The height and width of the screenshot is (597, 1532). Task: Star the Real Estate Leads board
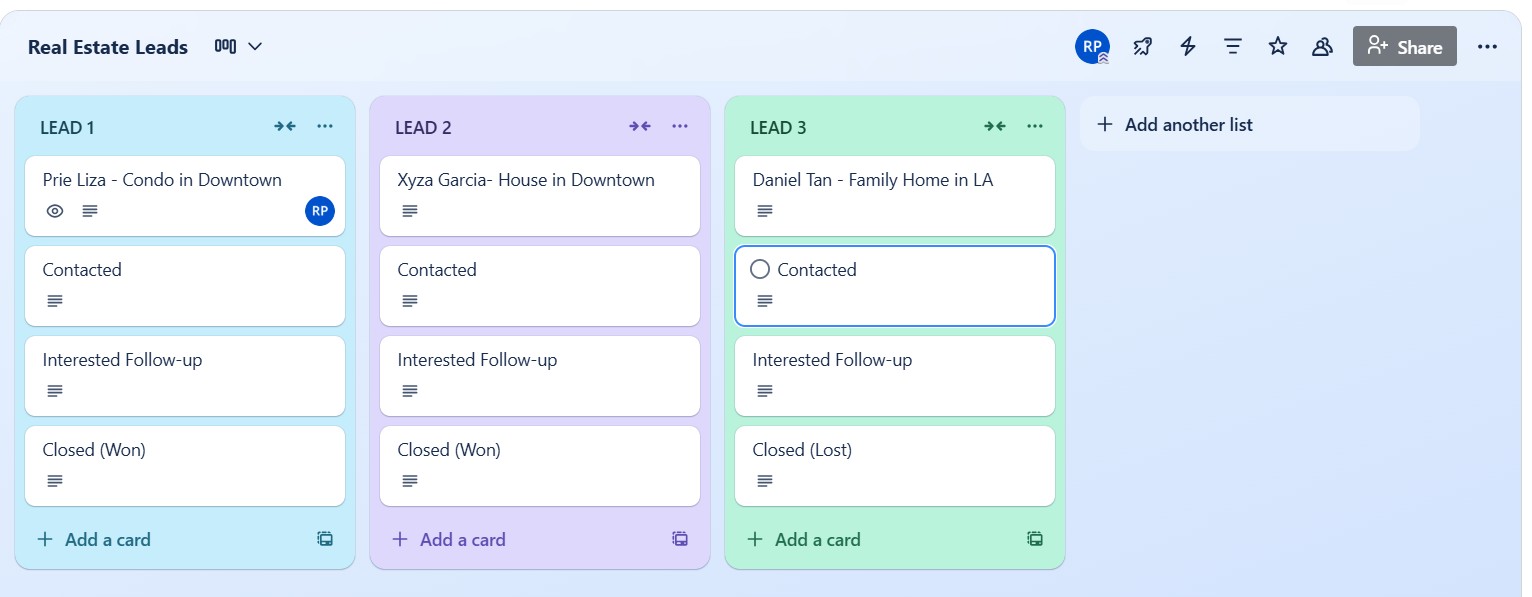pos(1278,46)
